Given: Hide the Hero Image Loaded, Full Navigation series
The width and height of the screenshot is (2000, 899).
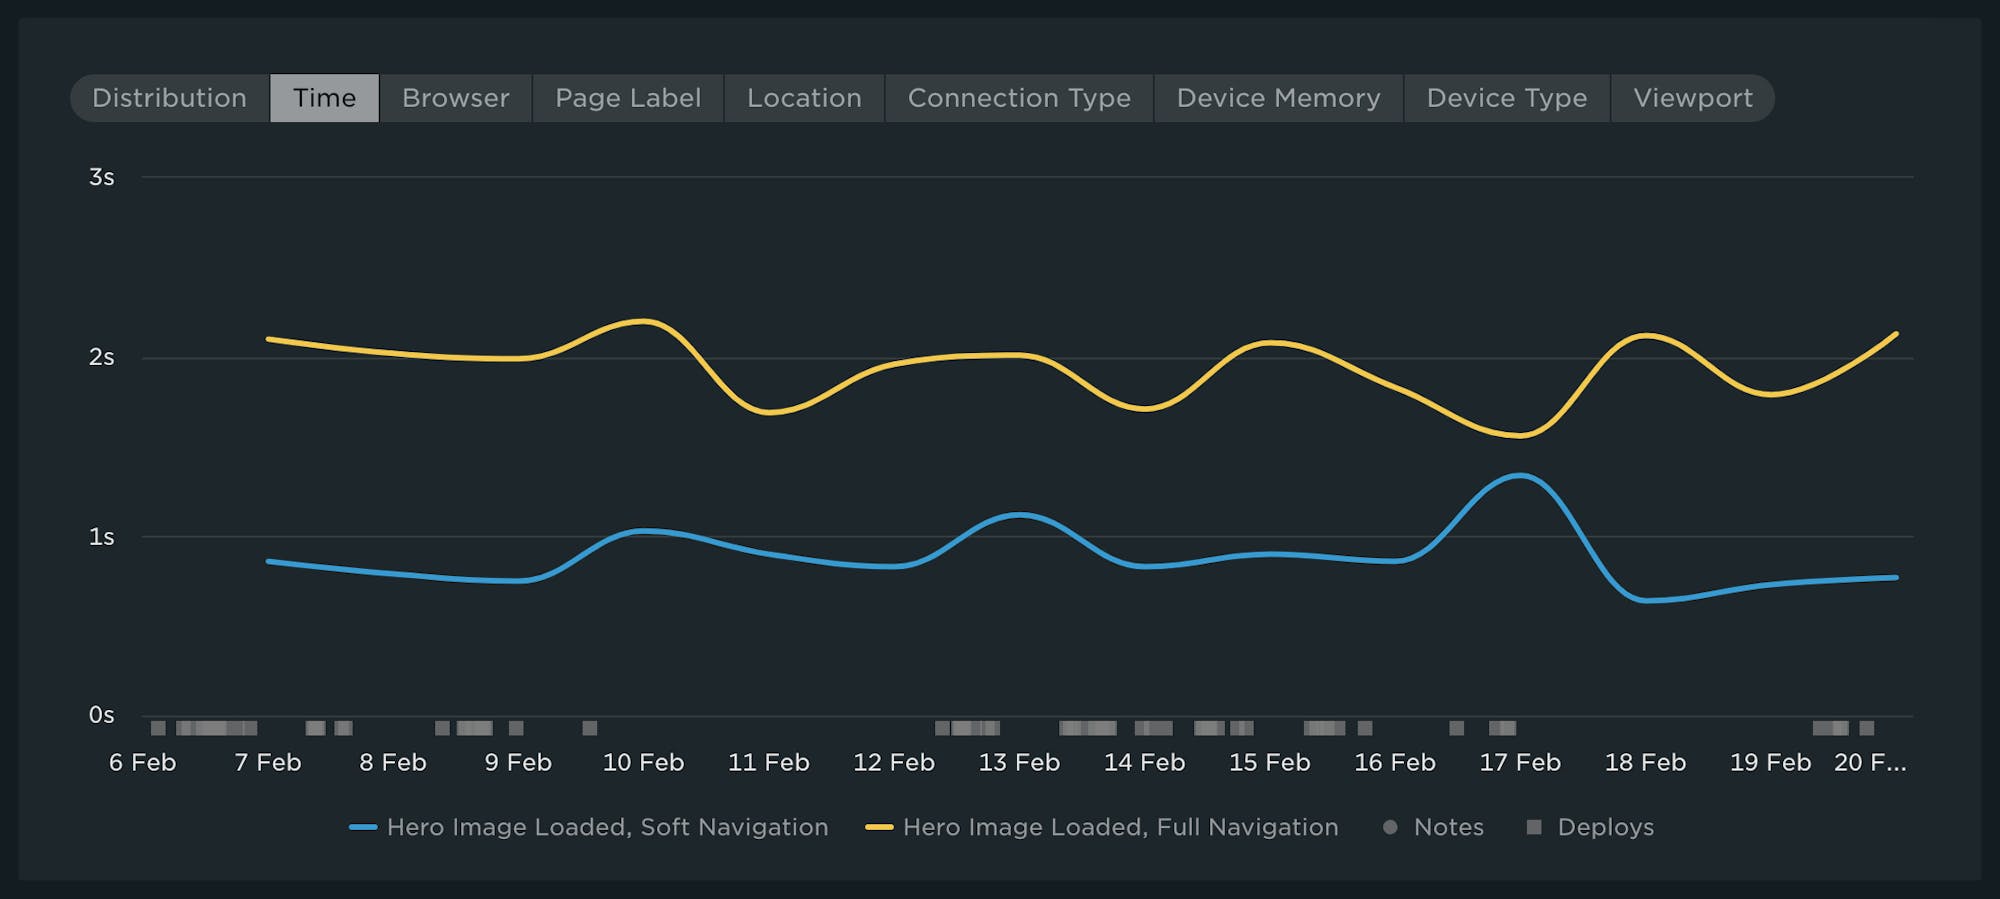Looking at the screenshot, I should point(1120,827).
